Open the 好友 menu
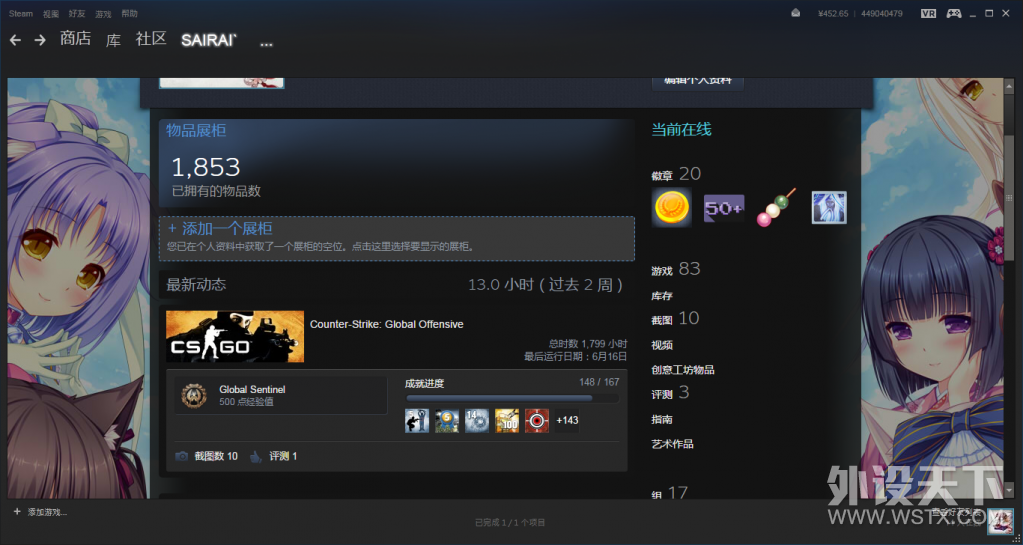This screenshot has height=545, width=1023. coord(76,14)
